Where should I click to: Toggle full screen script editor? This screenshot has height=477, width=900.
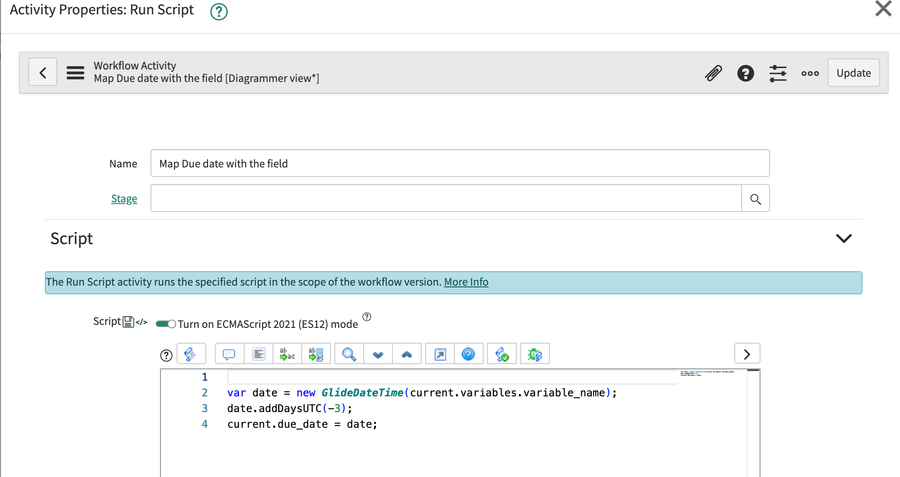point(440,354)
